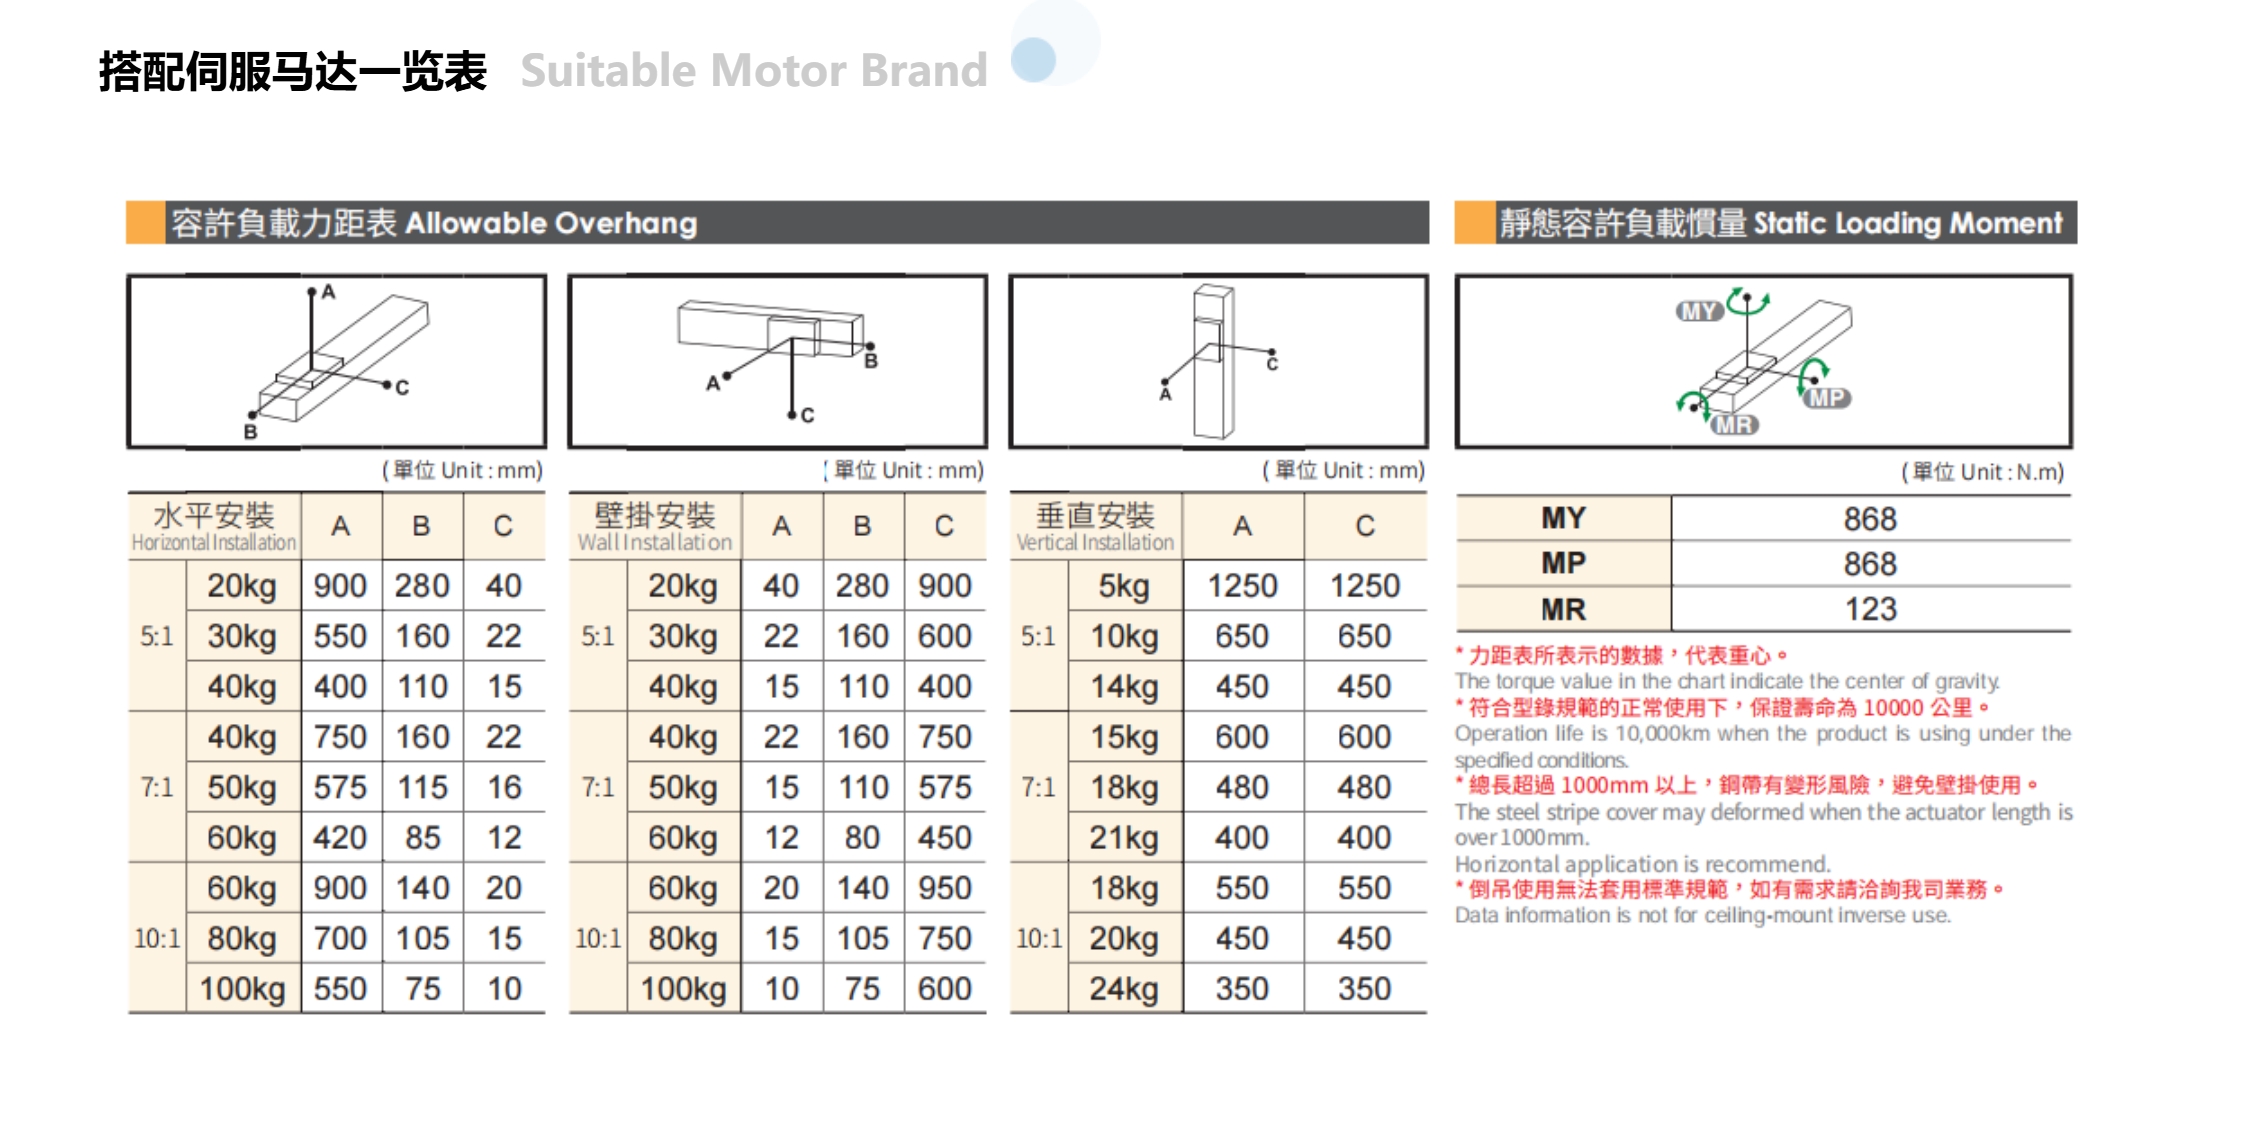Click column C header in Vertical table
Screen dimensions: 2257x1141
1365,526
